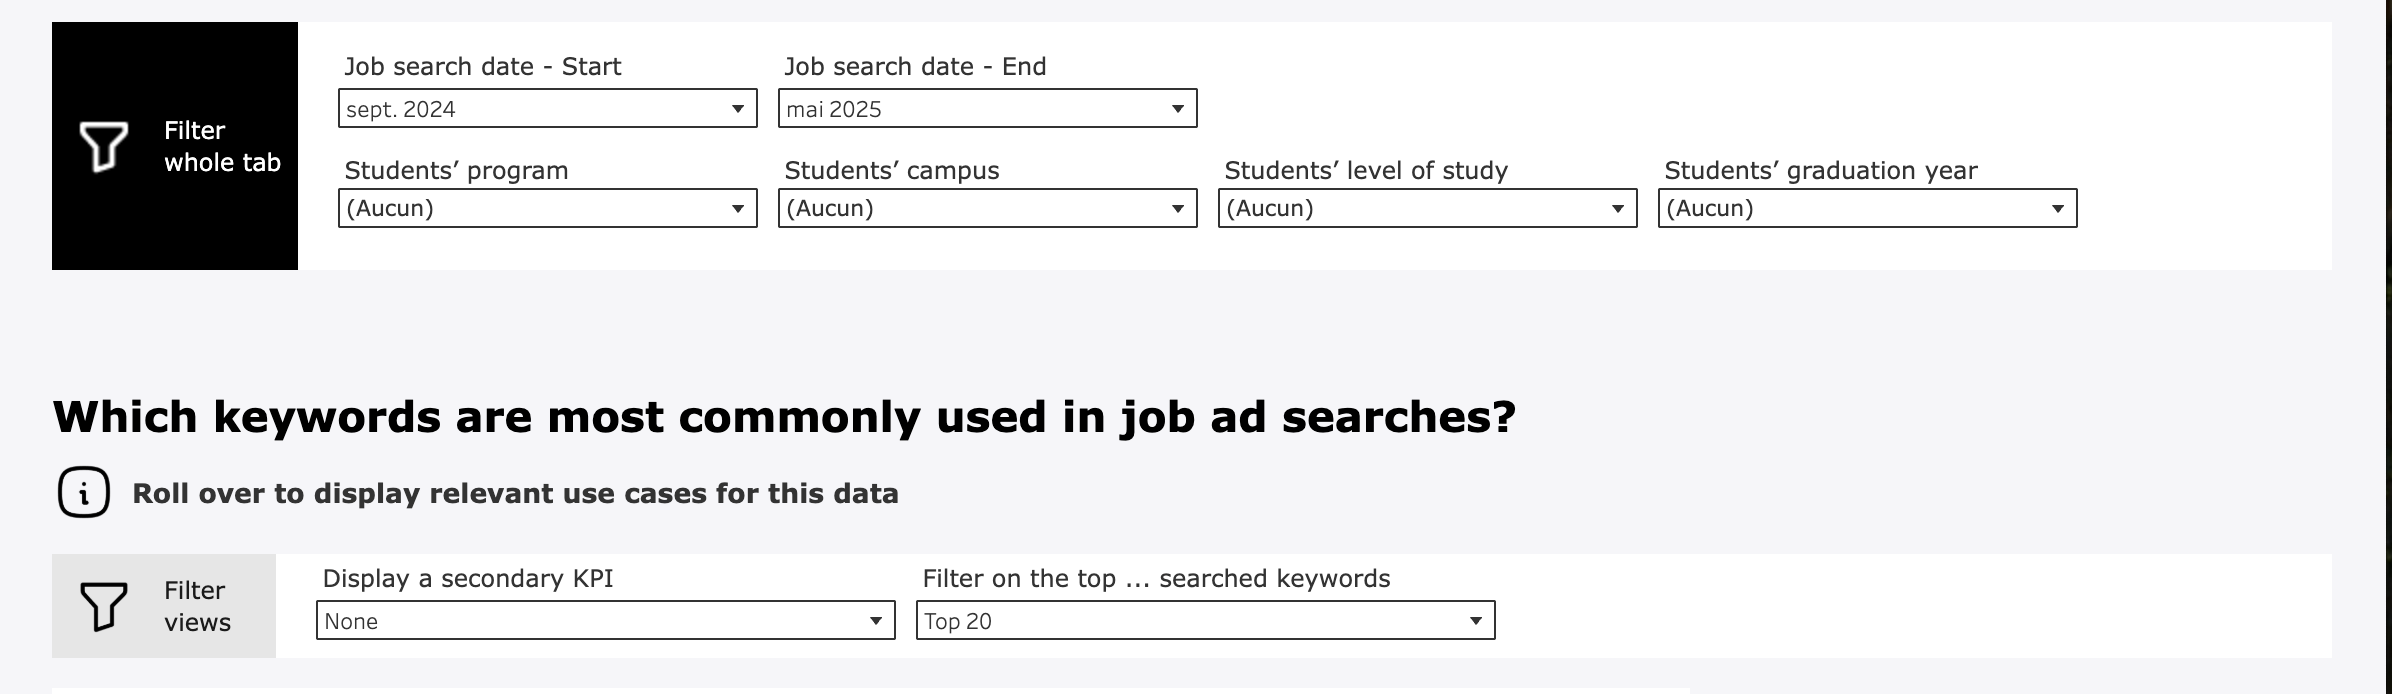The height and width of the screenshot is (694, 2392).
Task: Open the Students' graduation year dropdown
Action: click(1867, 208)
